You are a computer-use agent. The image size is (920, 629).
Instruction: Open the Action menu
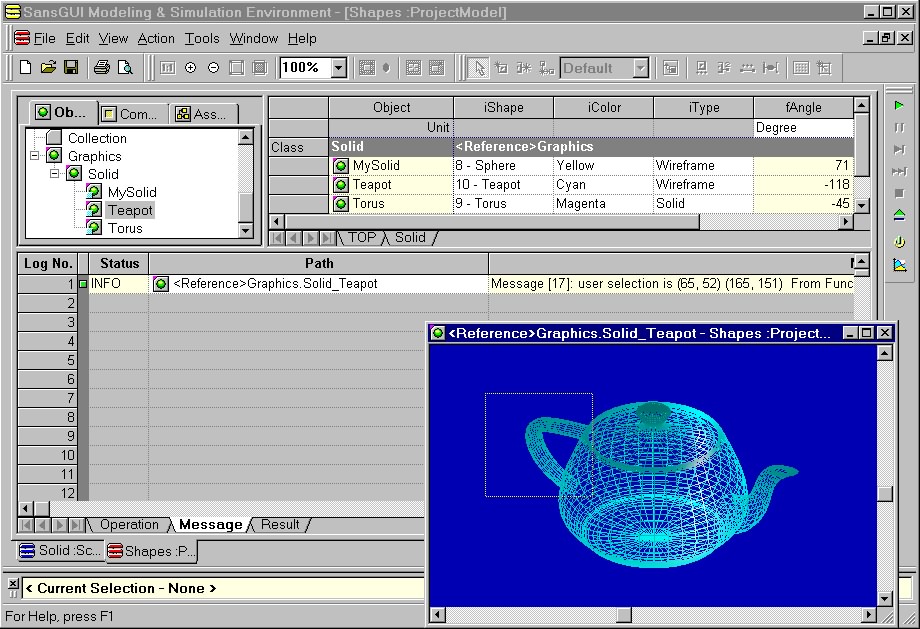pos(156,38)
